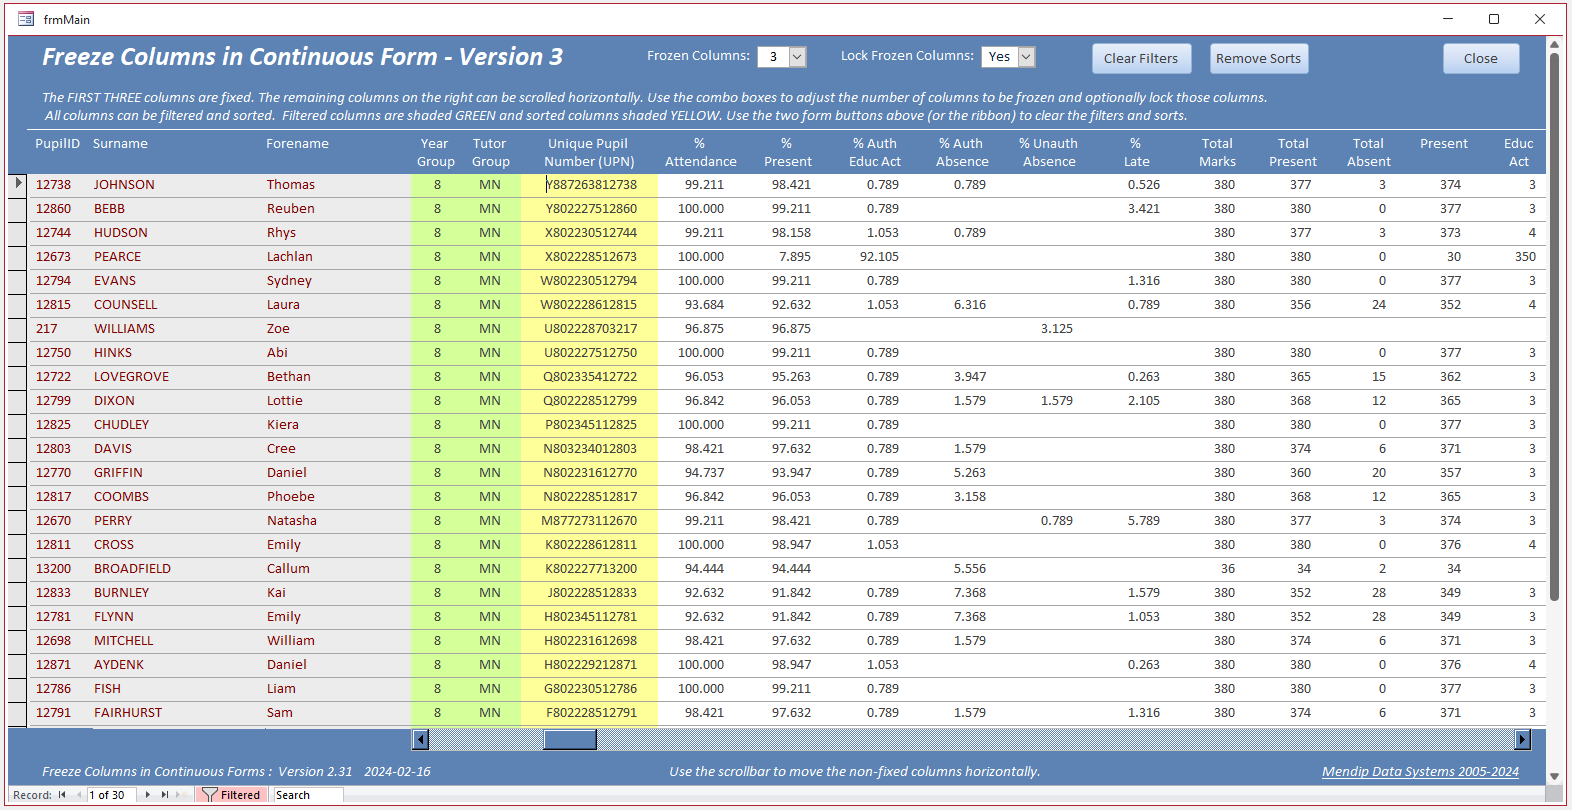This screenshot has width=1572, height=810.
Task: Select surname cell BURNLEY
Action: [x=121, y=593]
